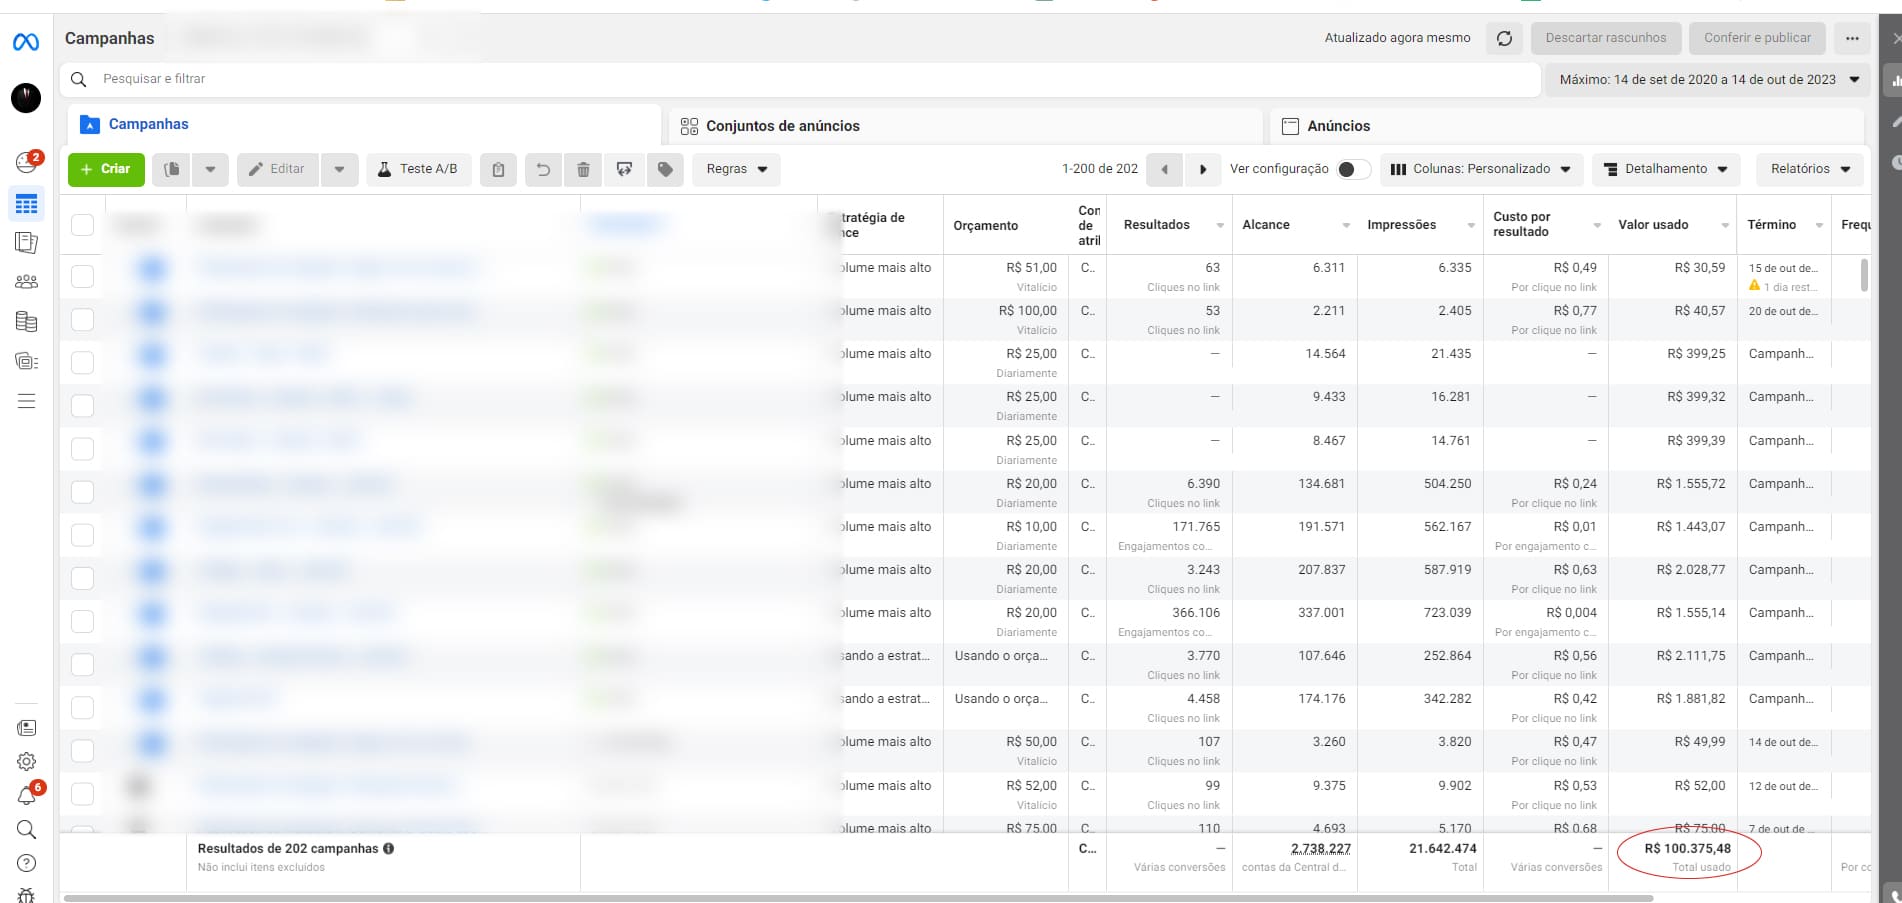The height and width of the screenshot is (903, 1902).
Task: Toggle the Ver configuração switch
Action: pyautogui.click(x=1353, y=169)
